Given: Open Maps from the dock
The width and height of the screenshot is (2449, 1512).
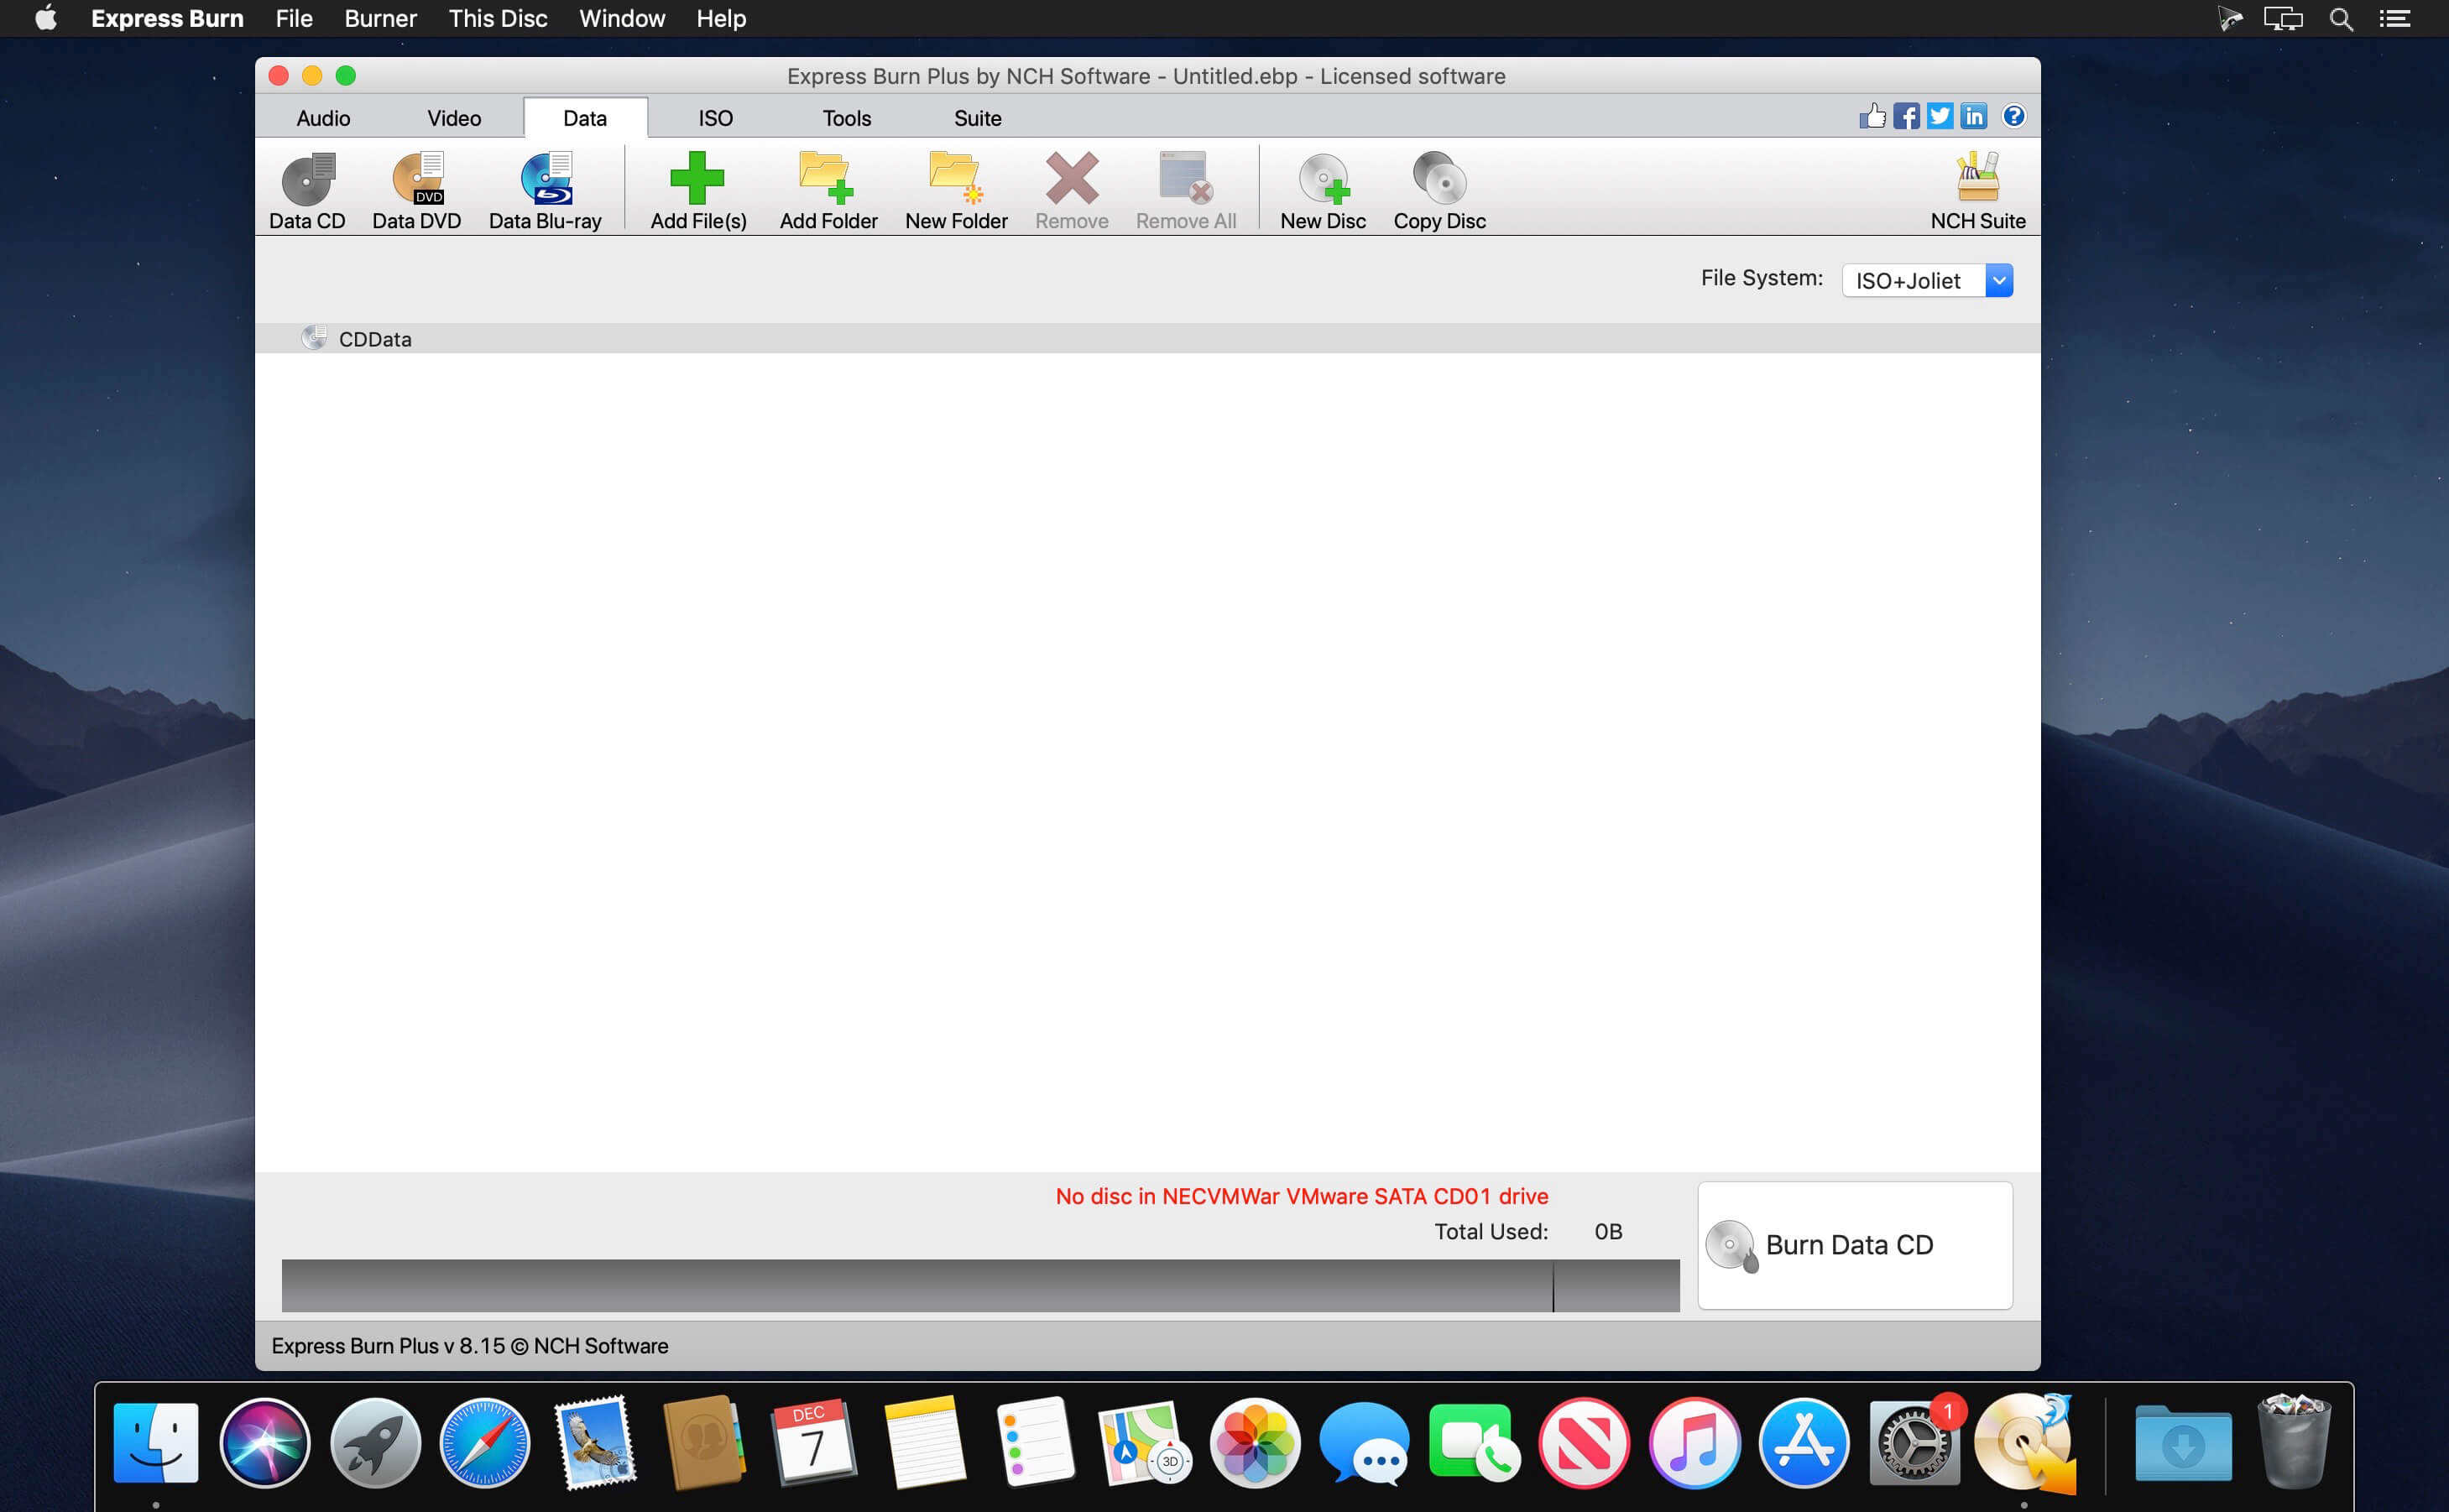Looking at the screenshot, I should point(1145,1442).
